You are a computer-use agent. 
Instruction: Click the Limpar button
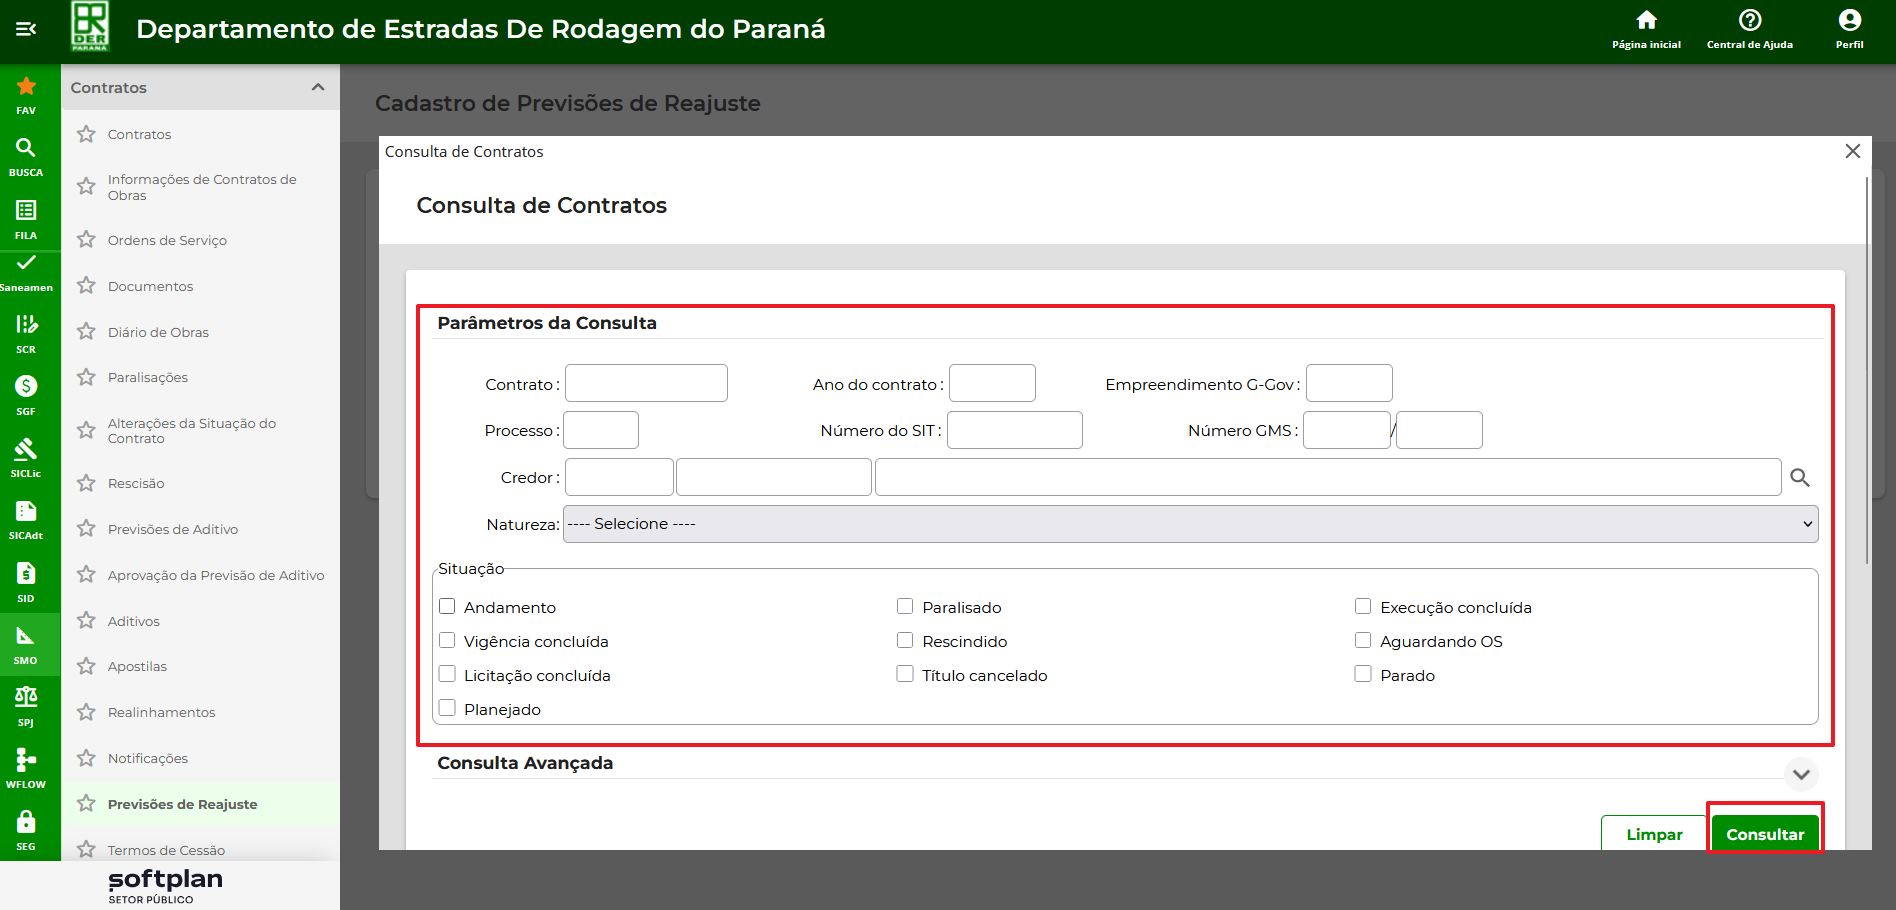pos(1653,834)
